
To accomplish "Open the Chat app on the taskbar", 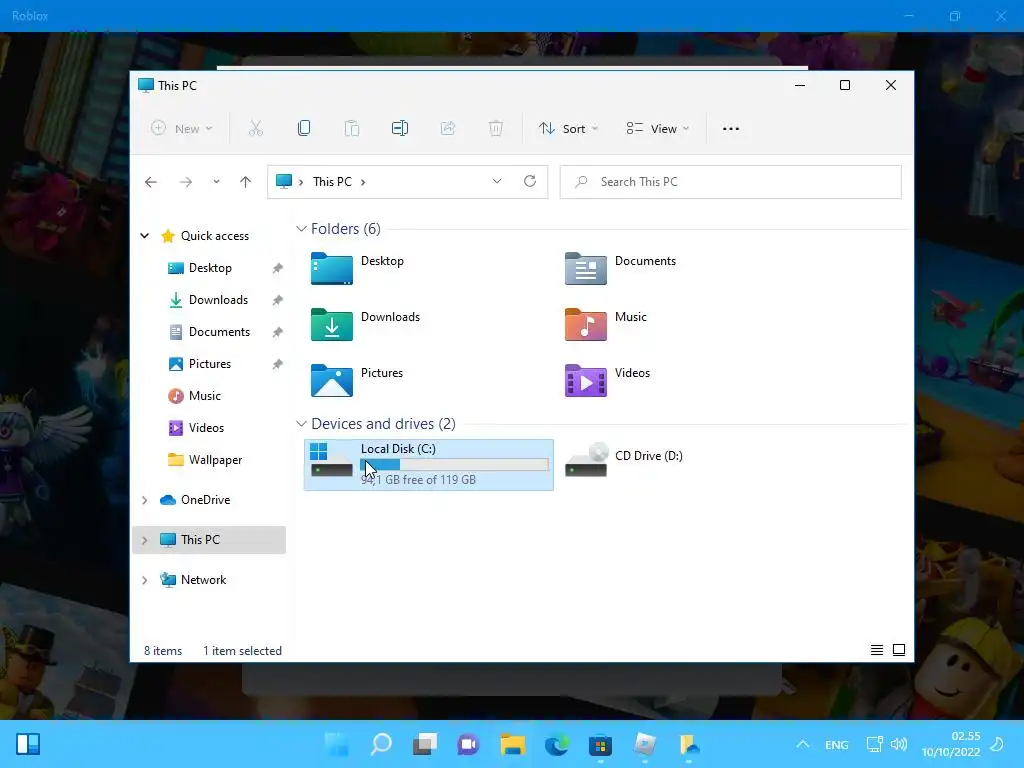I will click(468, 744).
